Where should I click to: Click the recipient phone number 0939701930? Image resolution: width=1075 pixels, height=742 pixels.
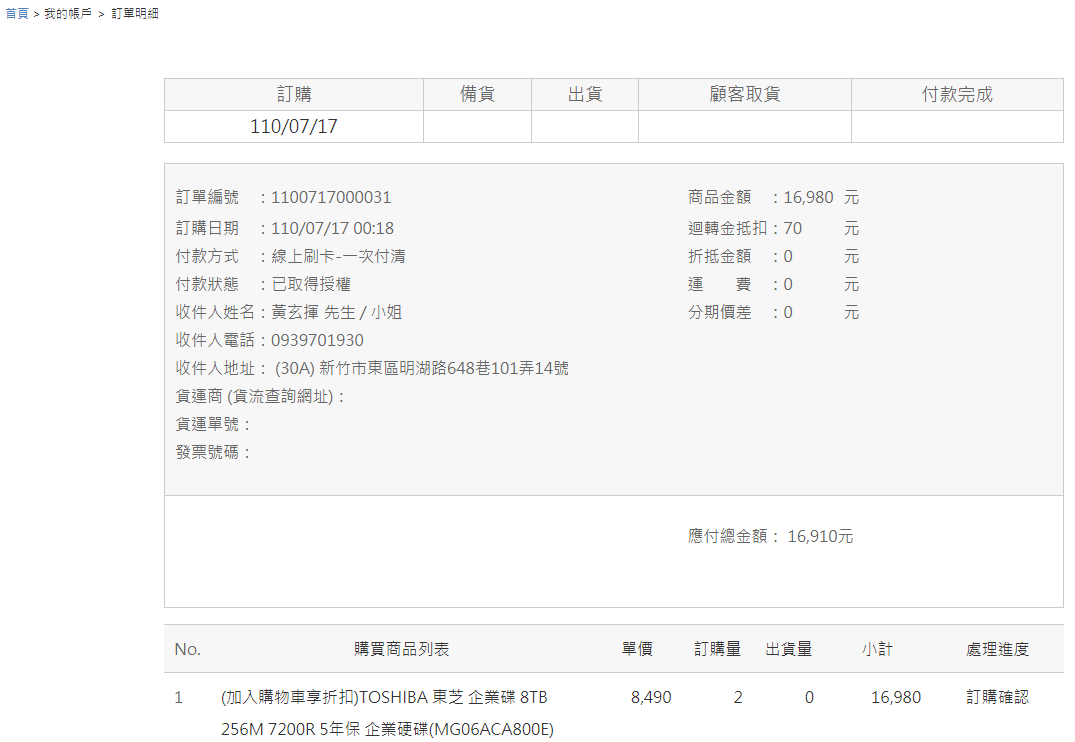coord(317,341)
